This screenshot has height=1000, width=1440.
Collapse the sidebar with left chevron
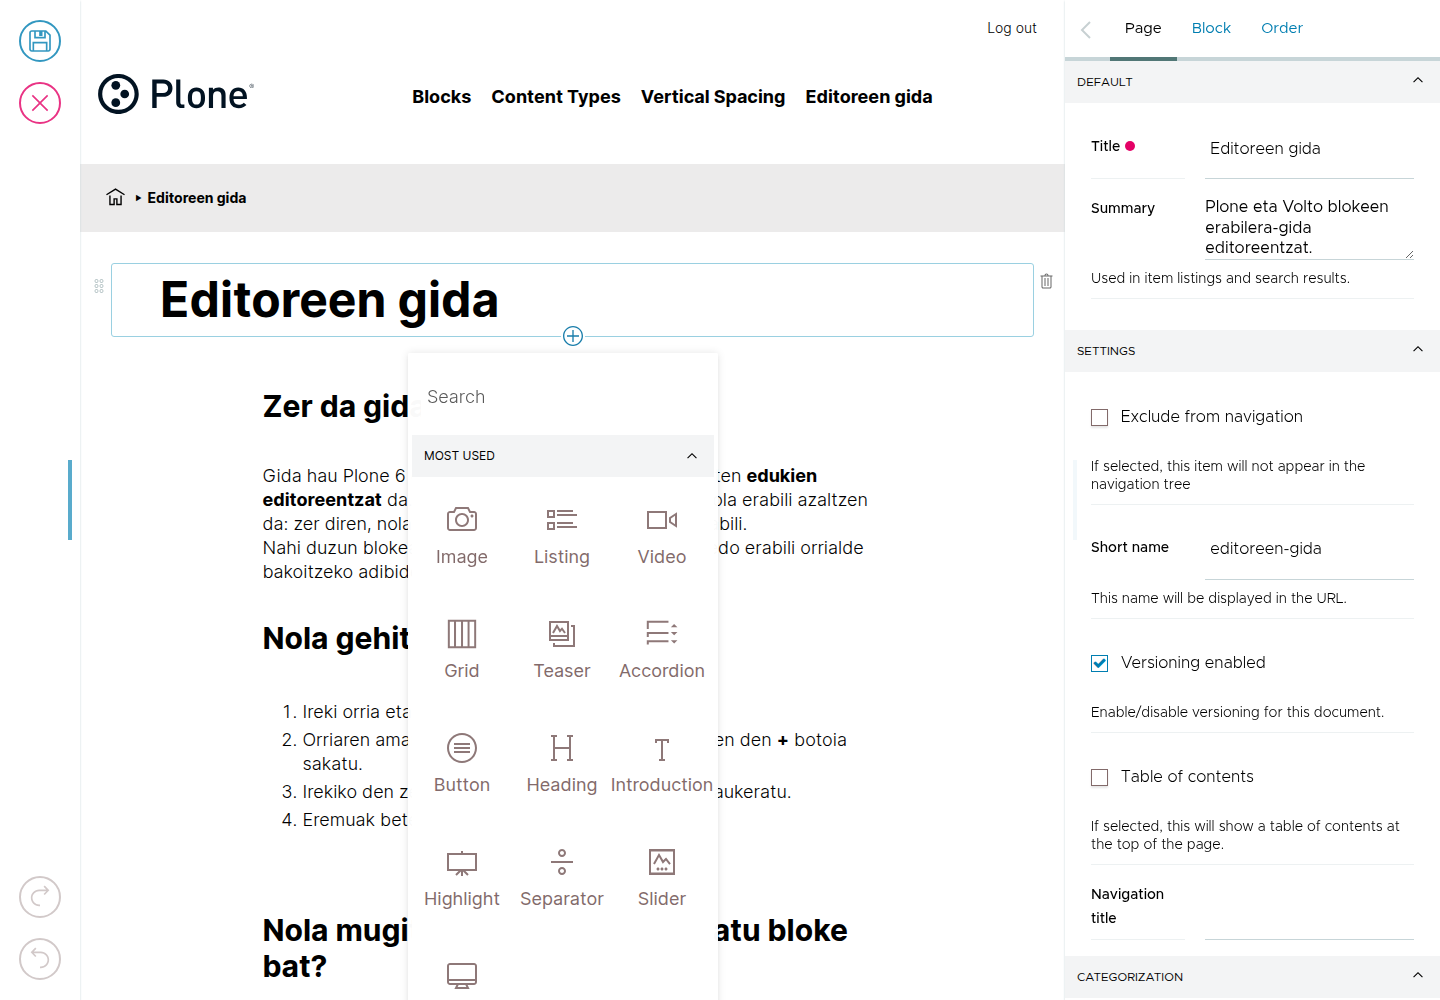[1086, 29]
